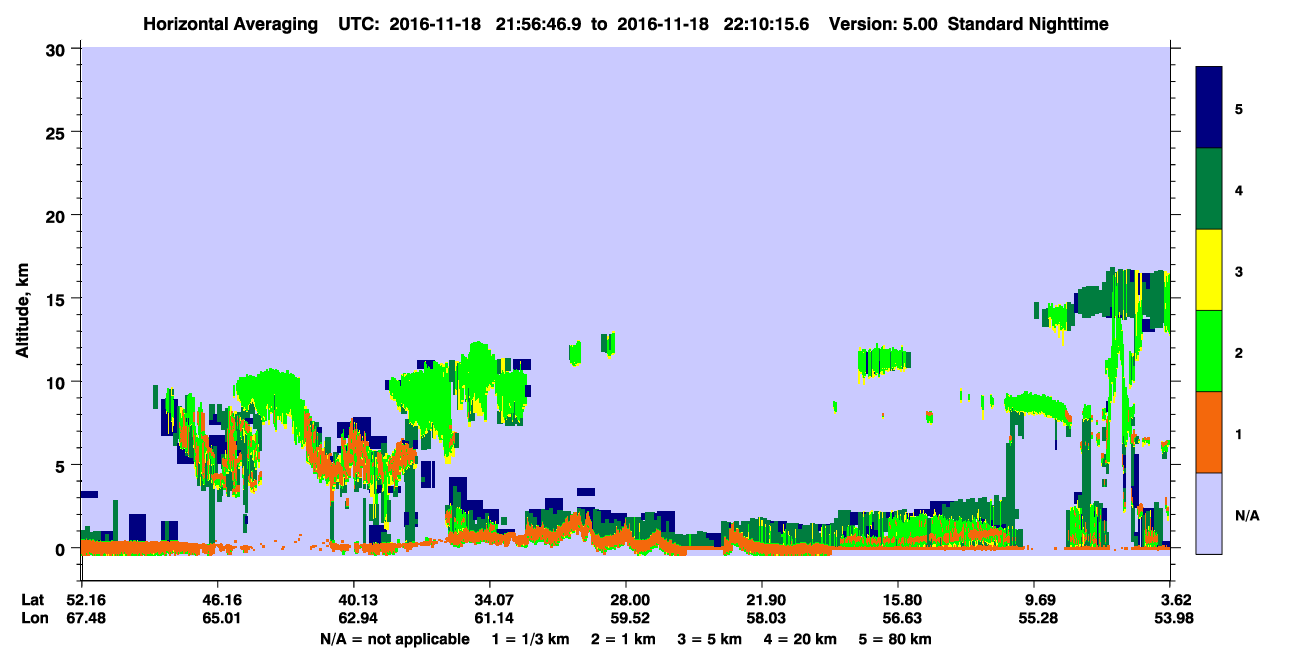Click the '3 = 5 km' legend entry
The height and width of the screenshot is (667, 1300).
(709, 639)
